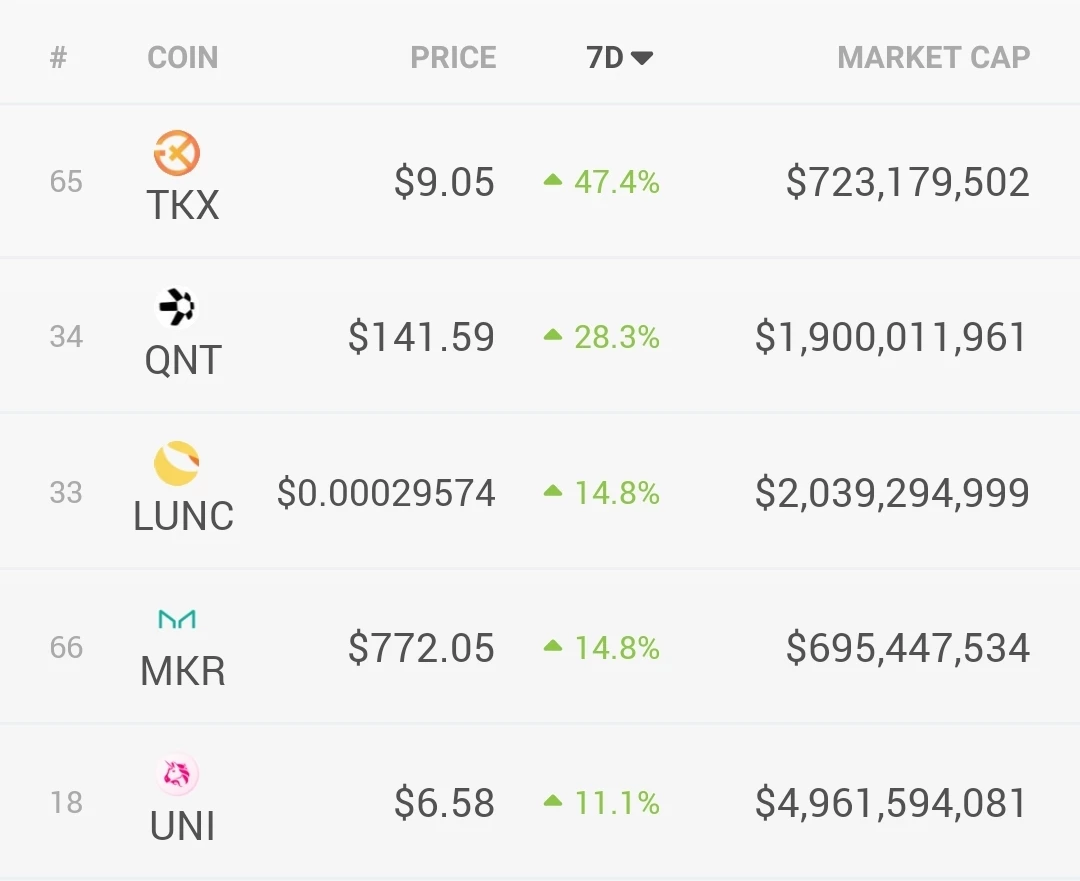
Task: Click the UNI pink unicorn icon
Action: pyautogui.click(x=177, y=774)
